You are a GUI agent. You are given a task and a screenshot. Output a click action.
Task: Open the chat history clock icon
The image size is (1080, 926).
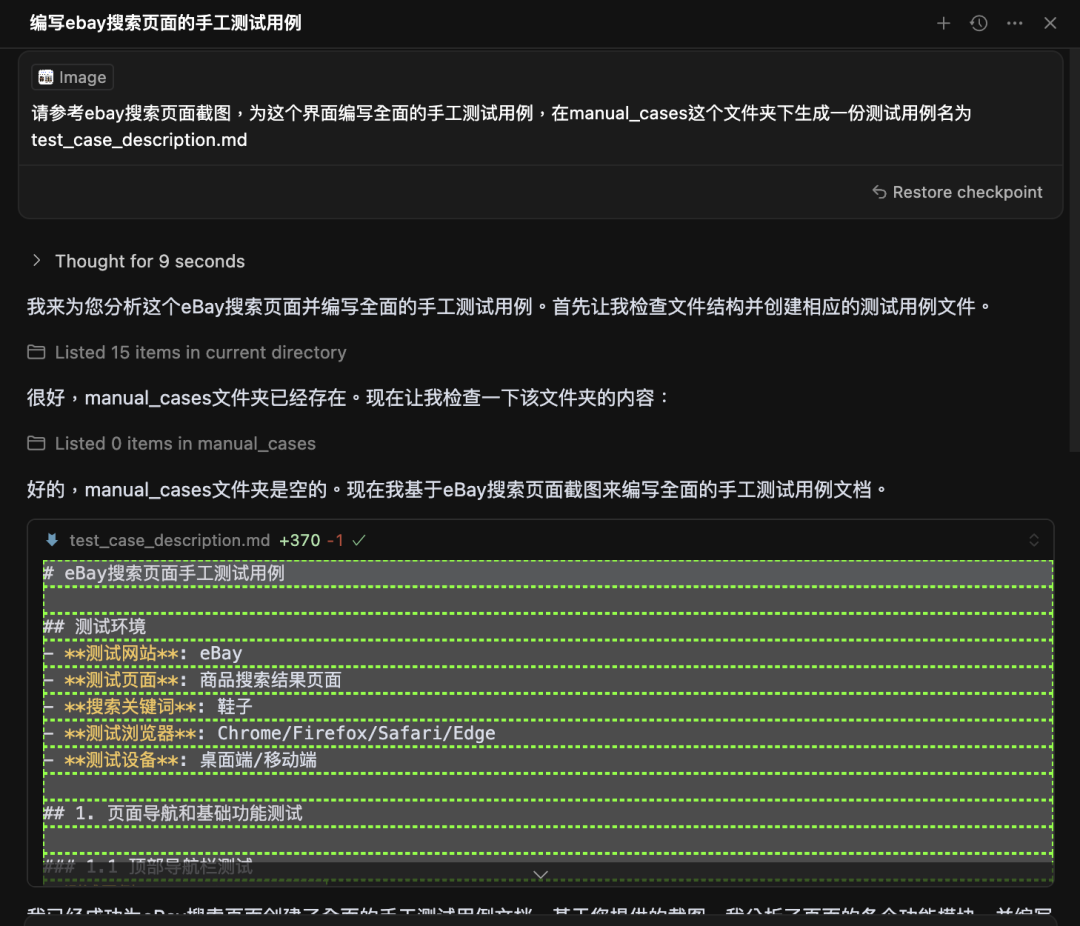979,22
